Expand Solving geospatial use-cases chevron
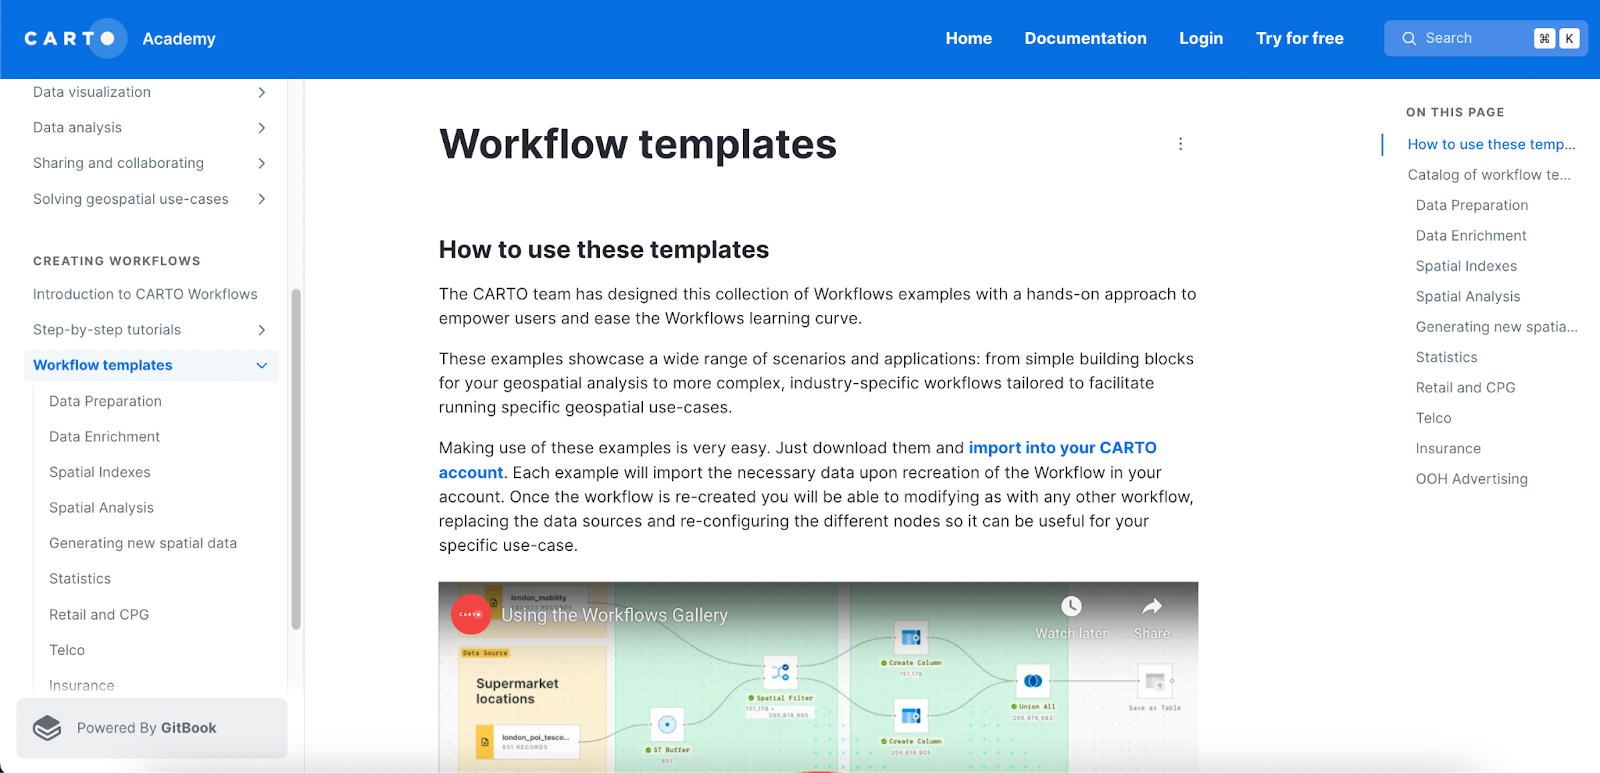The image size is (1600, 773). coord(262,199)
